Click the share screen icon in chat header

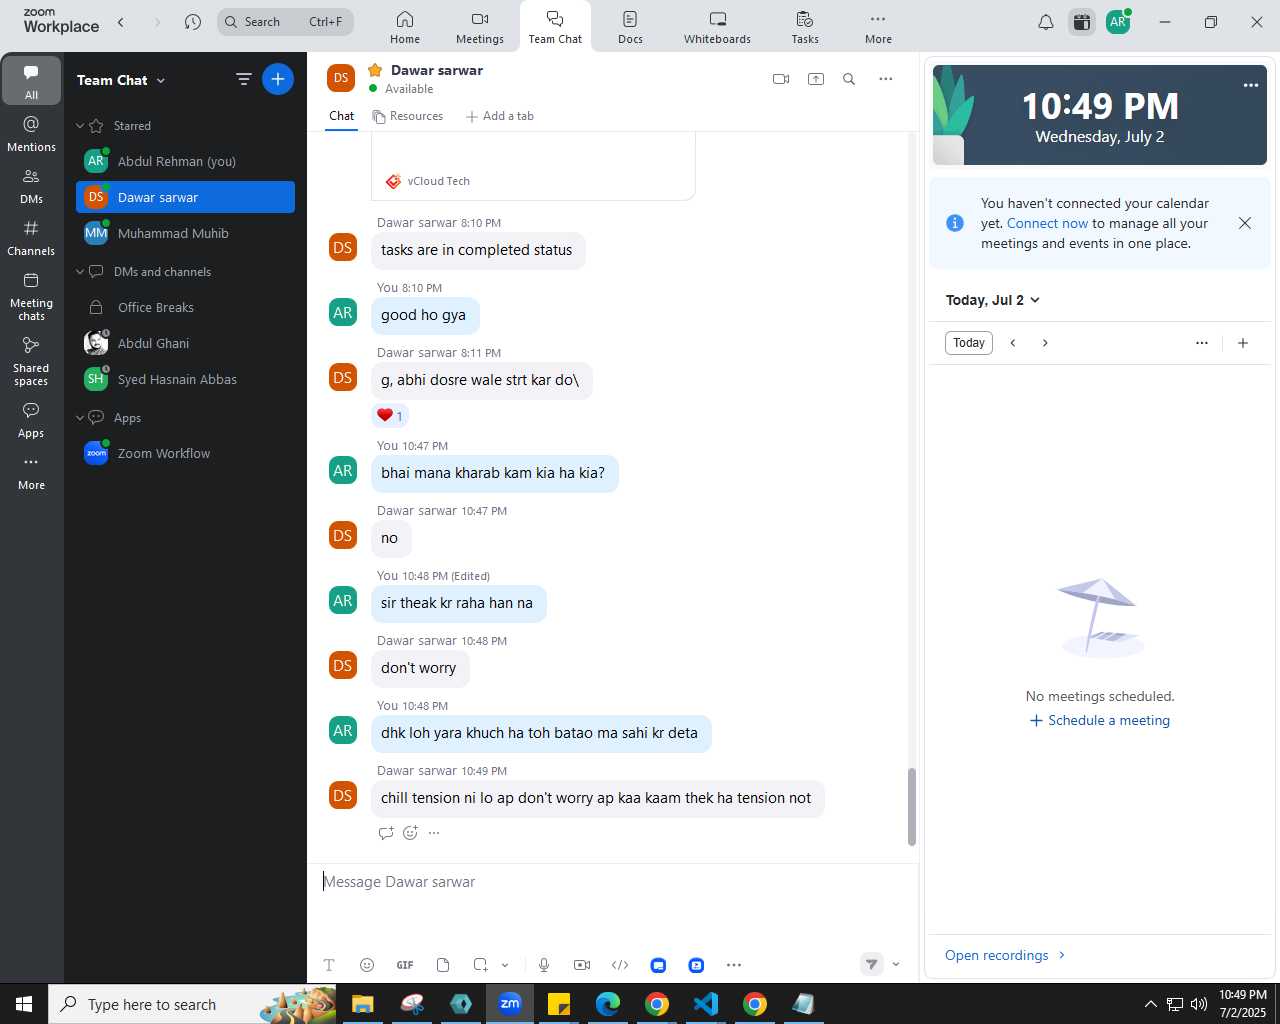pos(816,79)
